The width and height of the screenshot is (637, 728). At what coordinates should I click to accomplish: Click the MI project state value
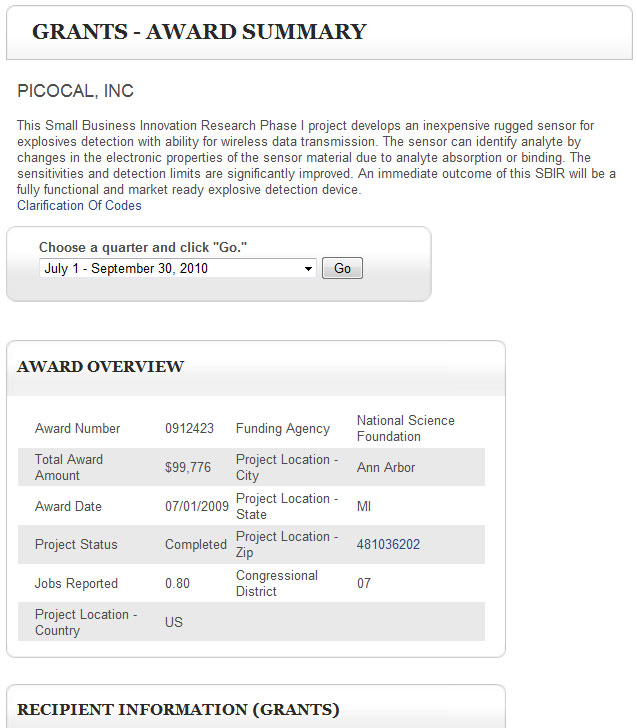point(364,506)
